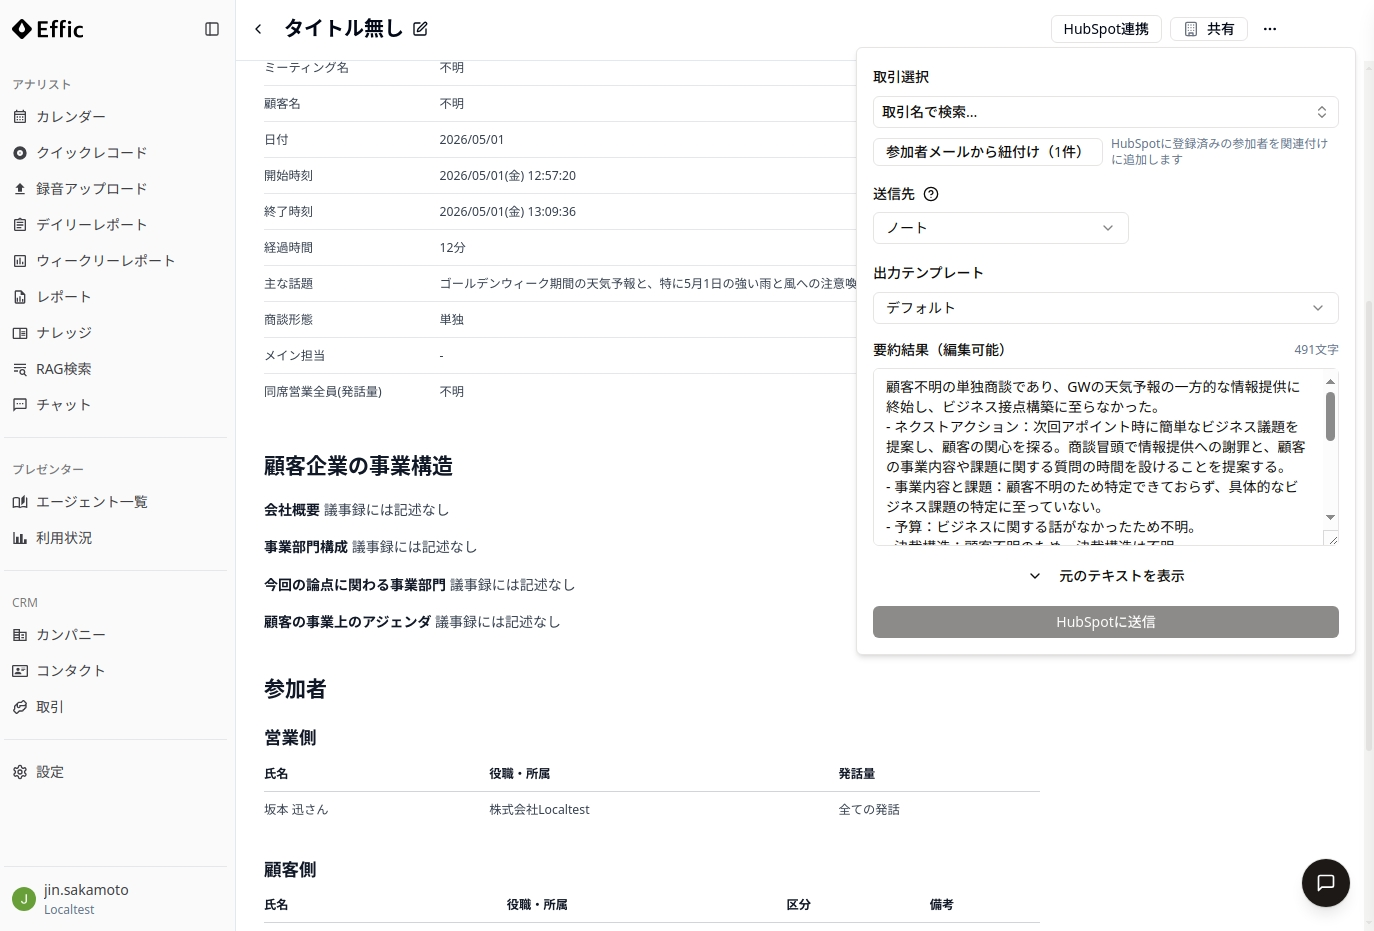
Task: Open help icon next to 送信先
Action: [931, 194]
